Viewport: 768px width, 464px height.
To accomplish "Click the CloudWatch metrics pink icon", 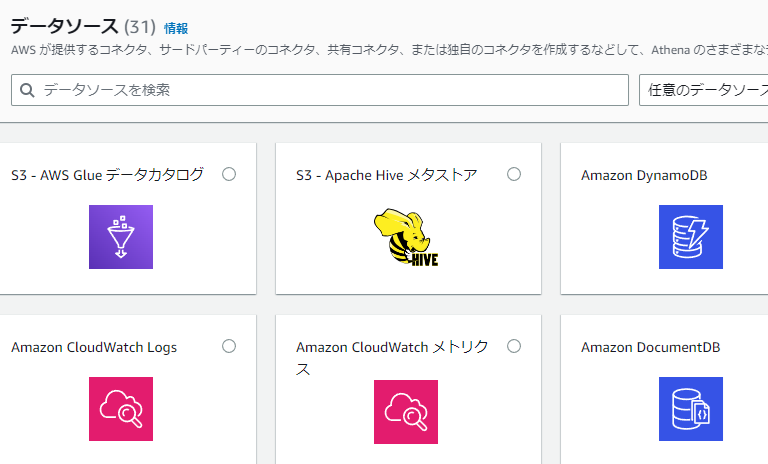I will pos(406,411).
